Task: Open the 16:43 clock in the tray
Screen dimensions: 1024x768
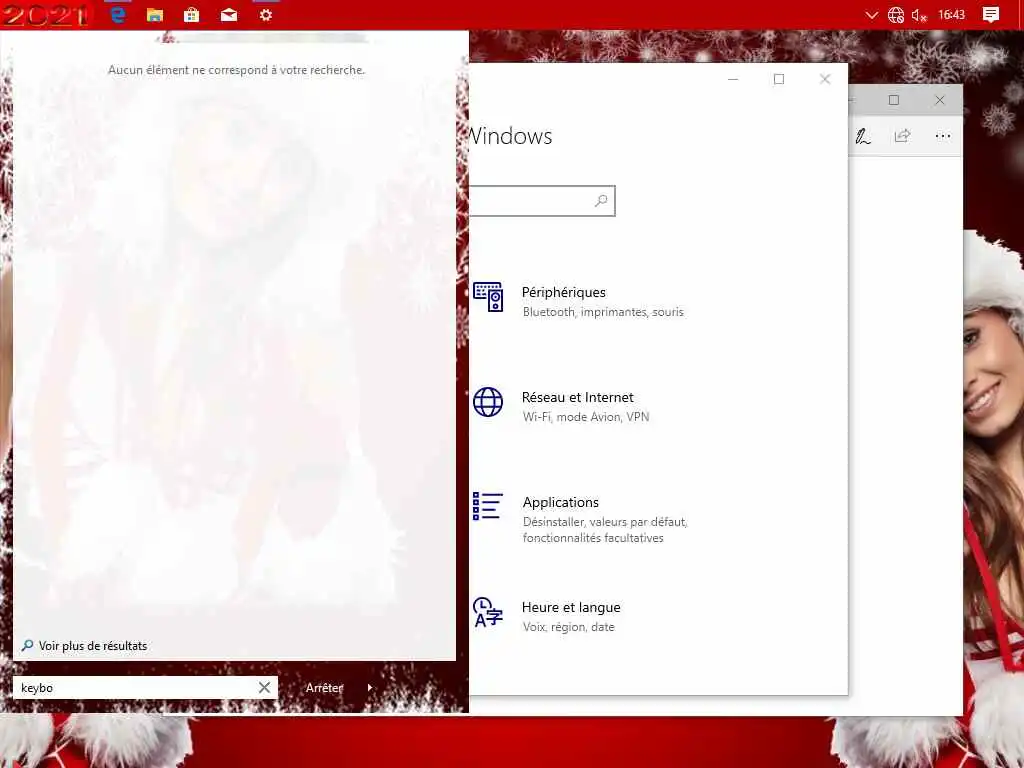Action: pos(952,14)
